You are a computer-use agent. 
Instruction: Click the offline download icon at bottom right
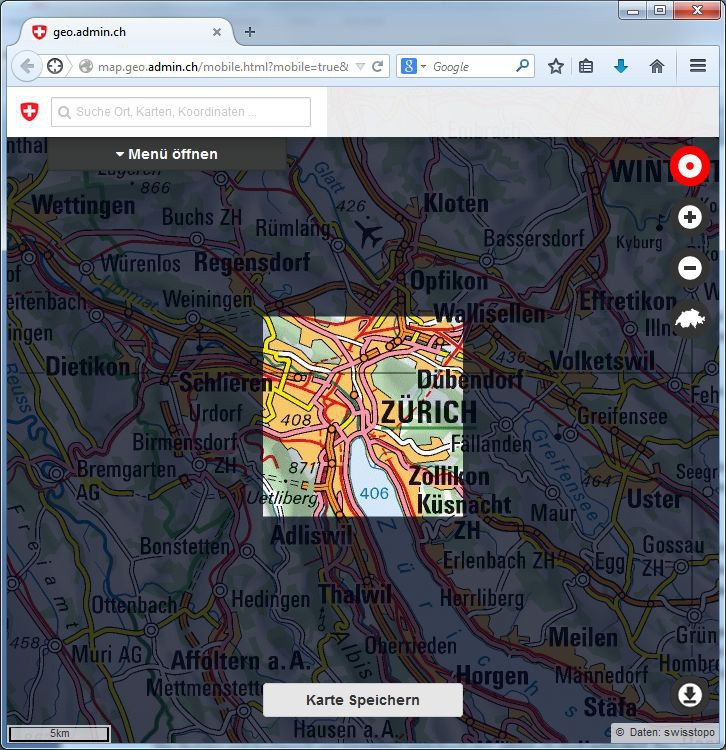pyautogui.click(x=689, y=694)
